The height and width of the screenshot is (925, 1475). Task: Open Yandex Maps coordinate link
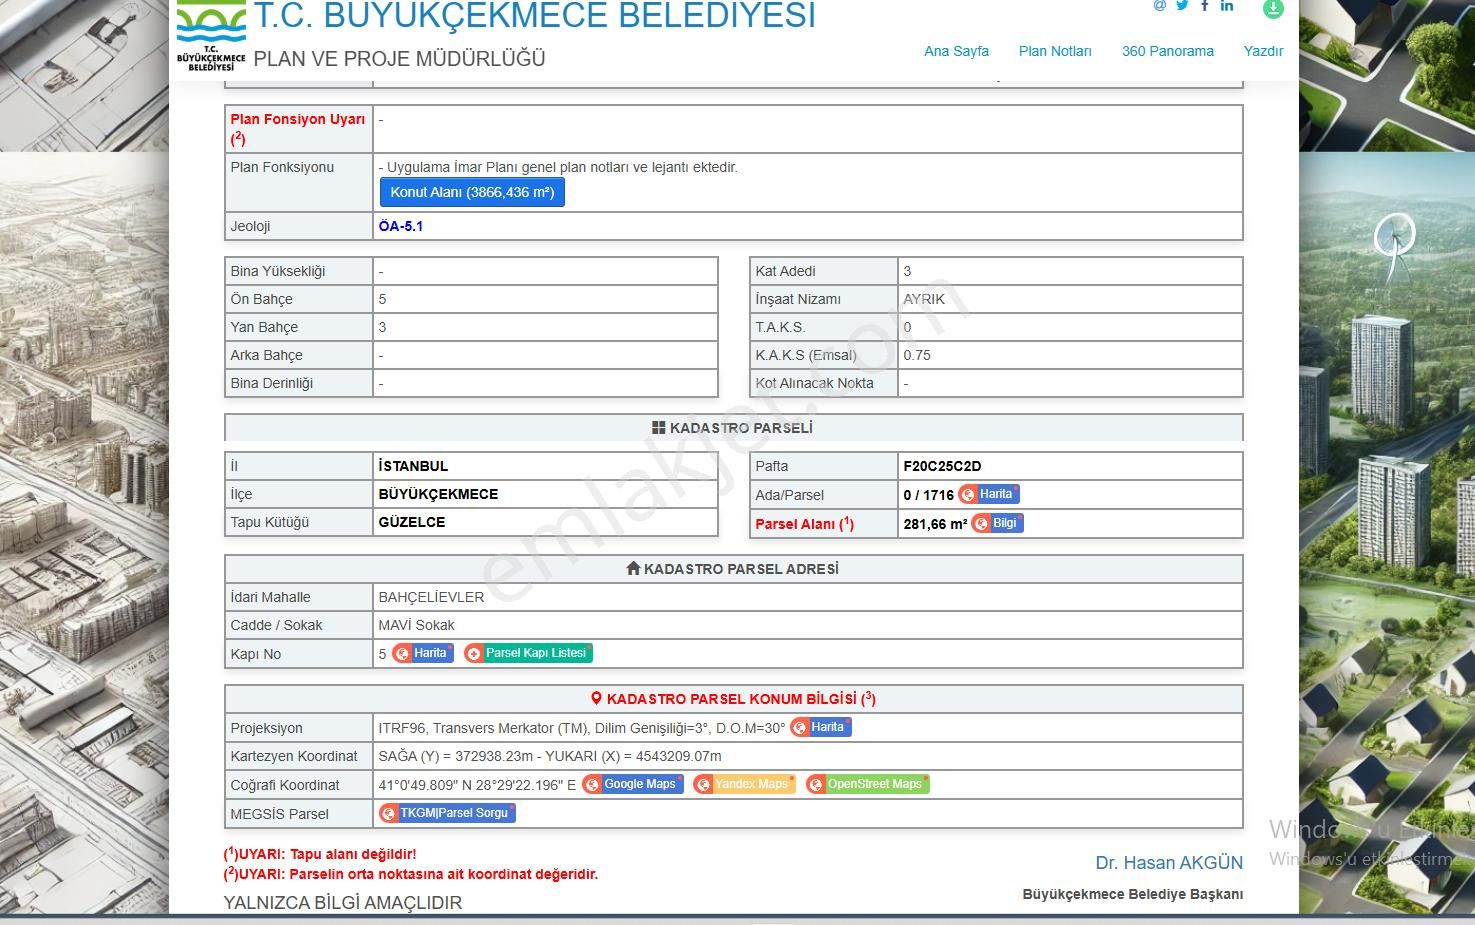click(745, 784)
